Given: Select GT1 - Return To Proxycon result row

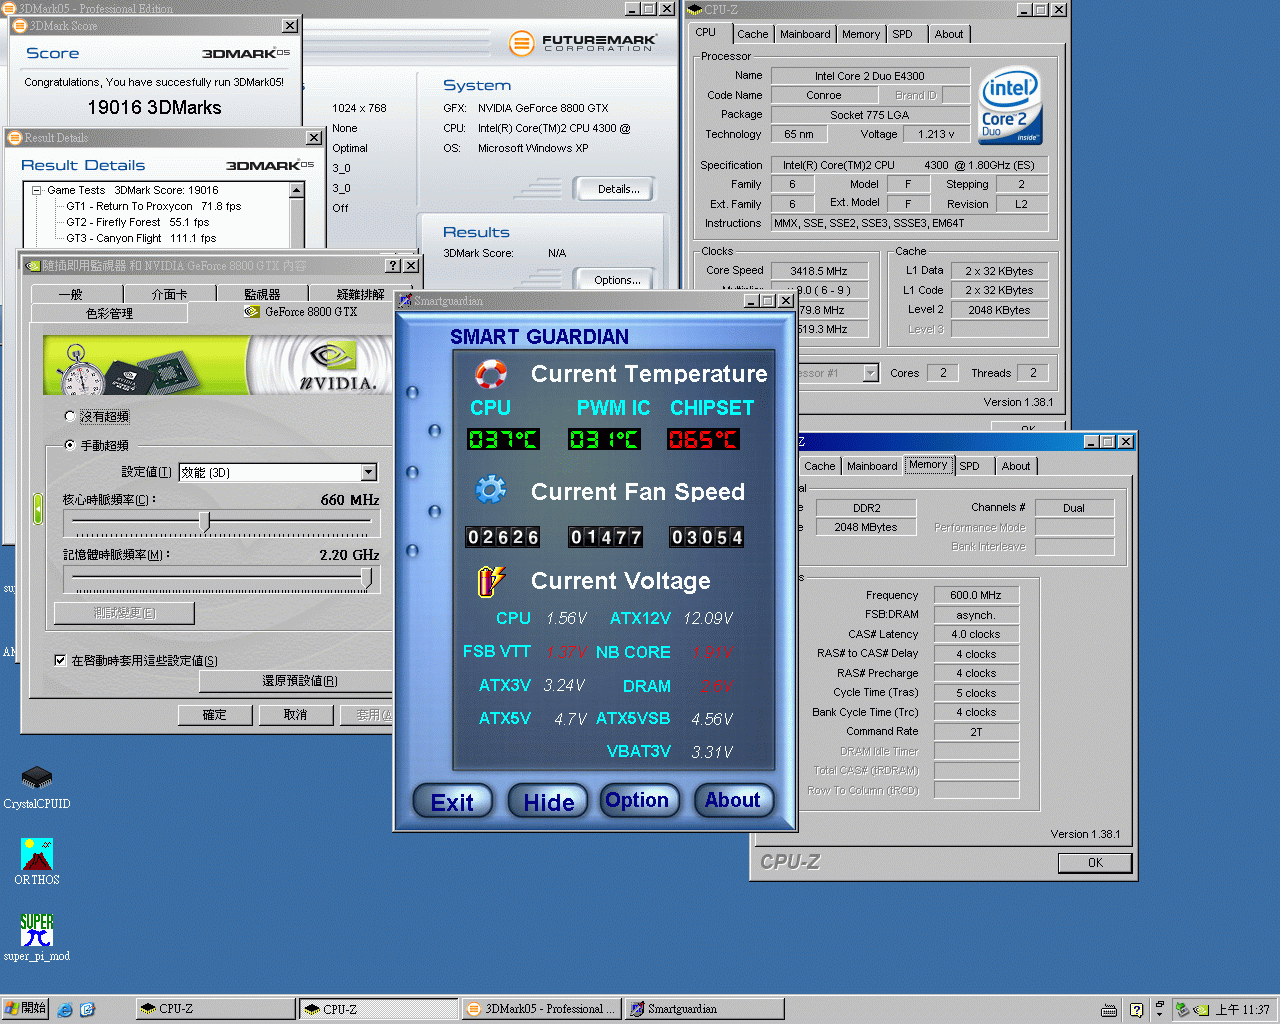Looking at the screenshot, I should click(x=153, y=206).
